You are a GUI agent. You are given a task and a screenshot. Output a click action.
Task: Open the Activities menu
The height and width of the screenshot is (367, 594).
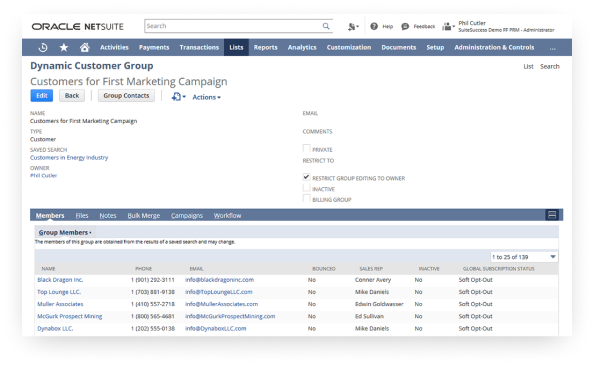[x=114, y=47]
